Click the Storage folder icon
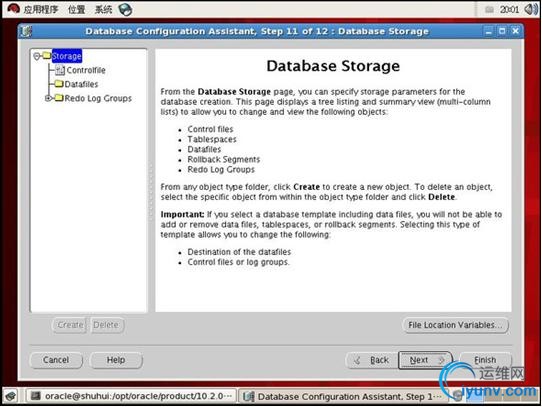This screenshot has width=542, height=407. coord(47,56)
